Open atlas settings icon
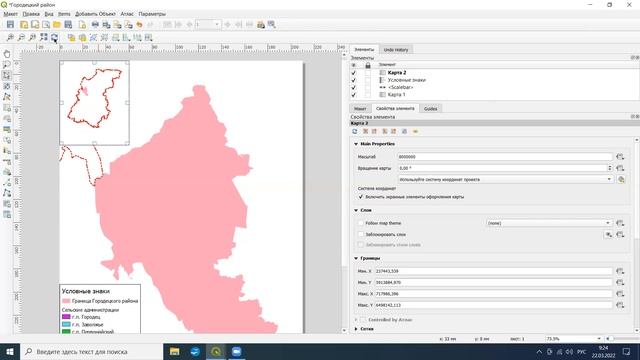Screen dimensions: 640x360 point(271,25)
